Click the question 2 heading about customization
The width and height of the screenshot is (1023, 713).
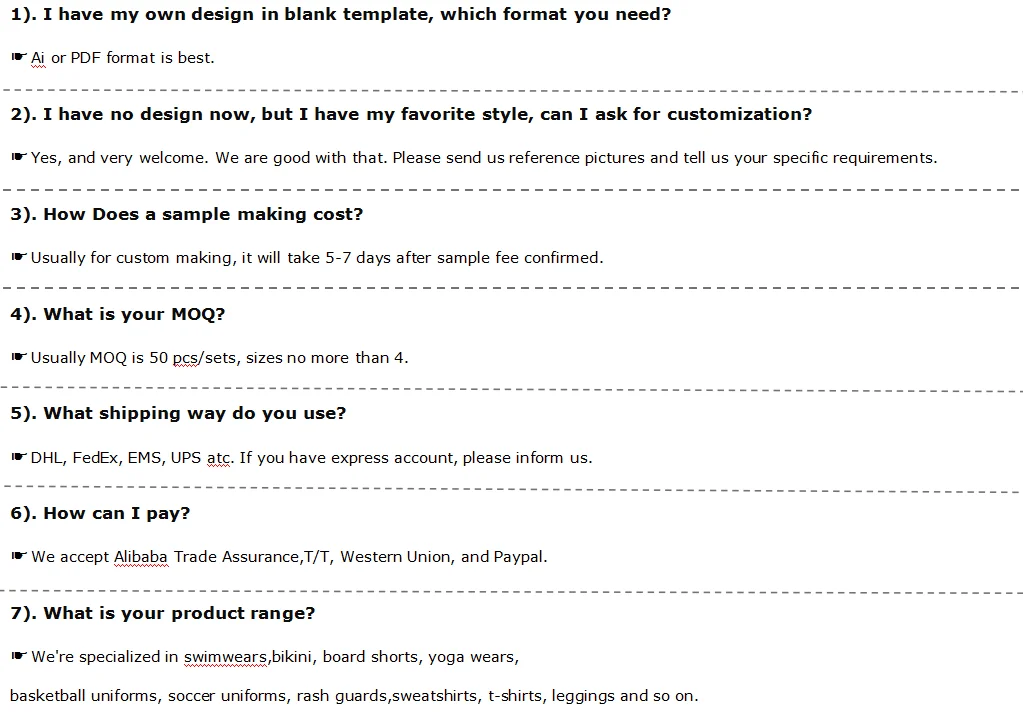point(411,114)
